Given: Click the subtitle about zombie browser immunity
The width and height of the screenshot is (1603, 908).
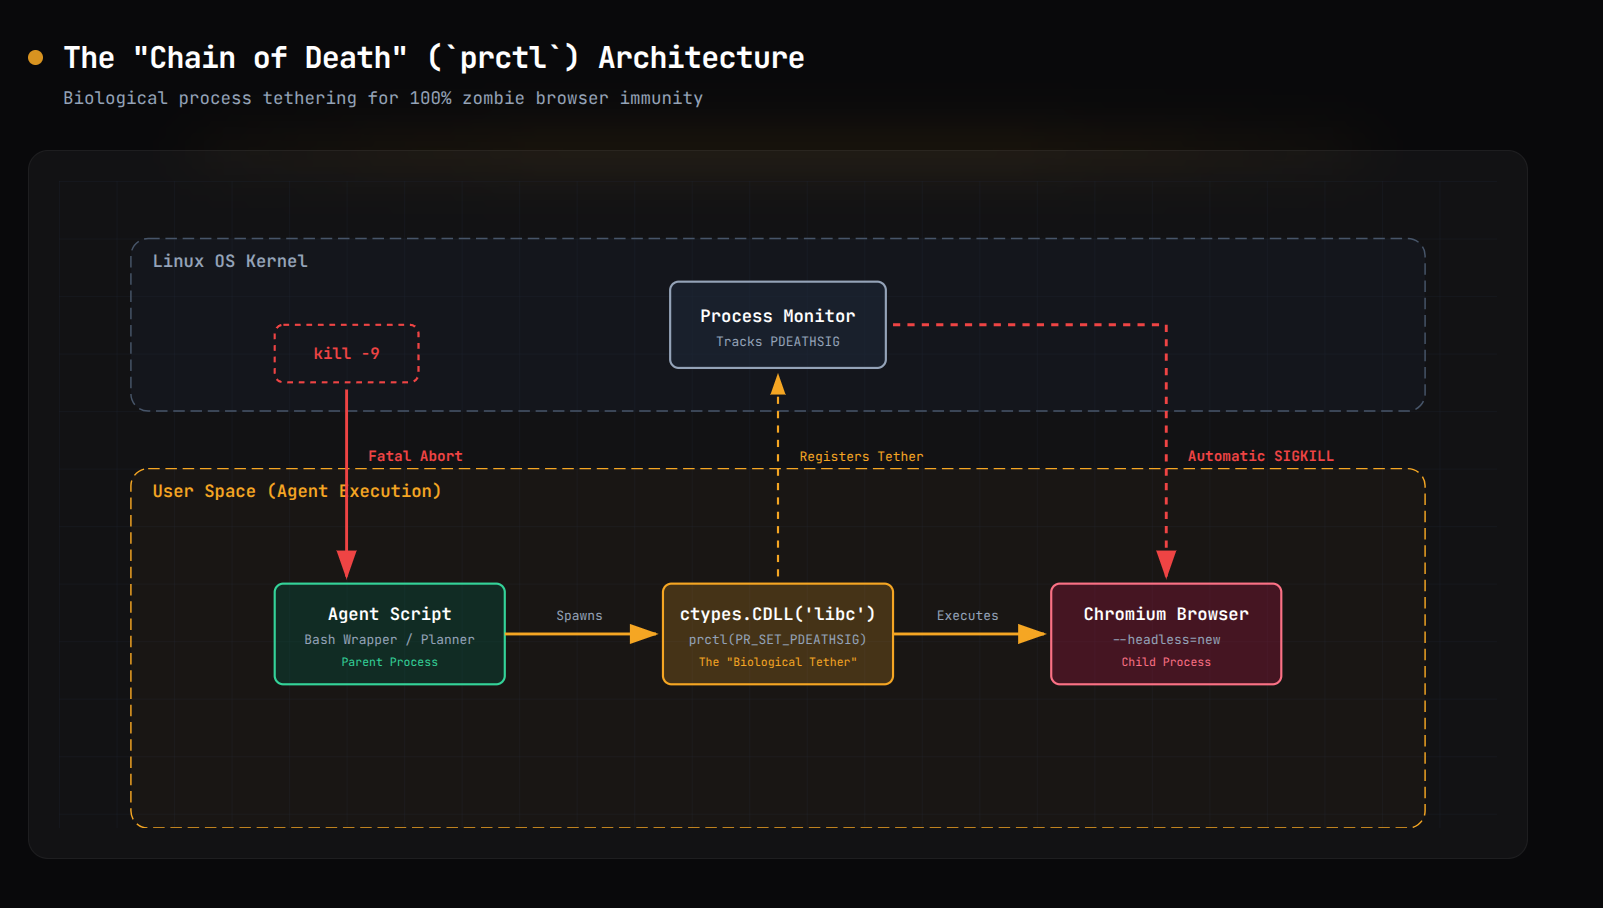Looking at the screenshot, I should 383,98.
